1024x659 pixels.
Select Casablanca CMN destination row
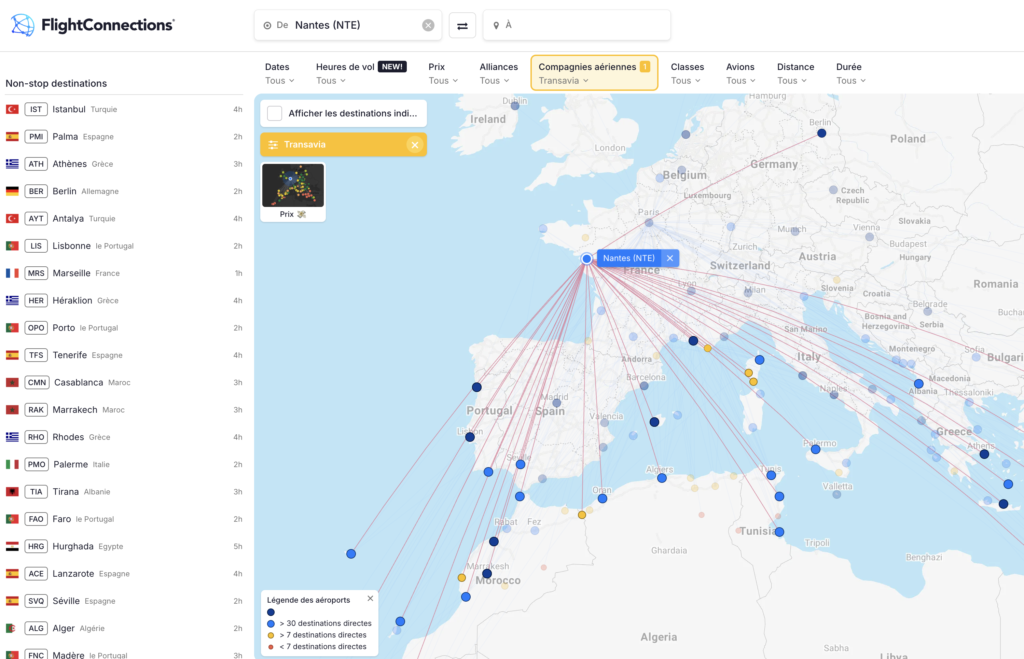124,383
